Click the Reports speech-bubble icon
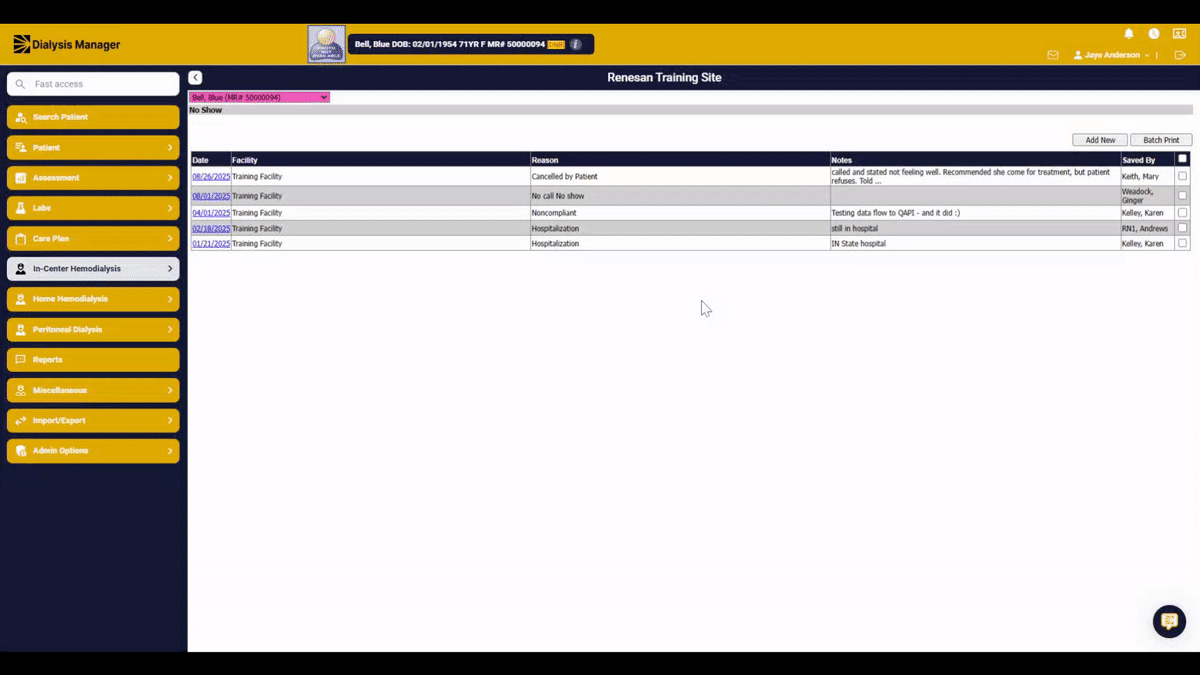Screen dimensions: 1200x675 (x=21, y=360)
